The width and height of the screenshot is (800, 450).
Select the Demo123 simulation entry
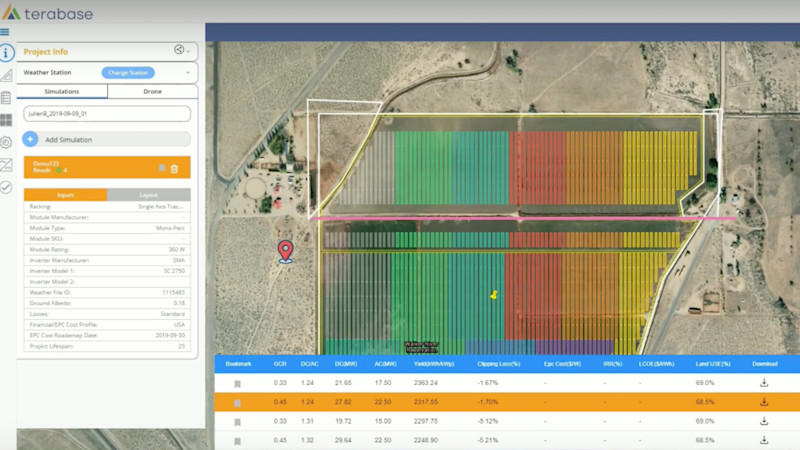coord(107,167)
